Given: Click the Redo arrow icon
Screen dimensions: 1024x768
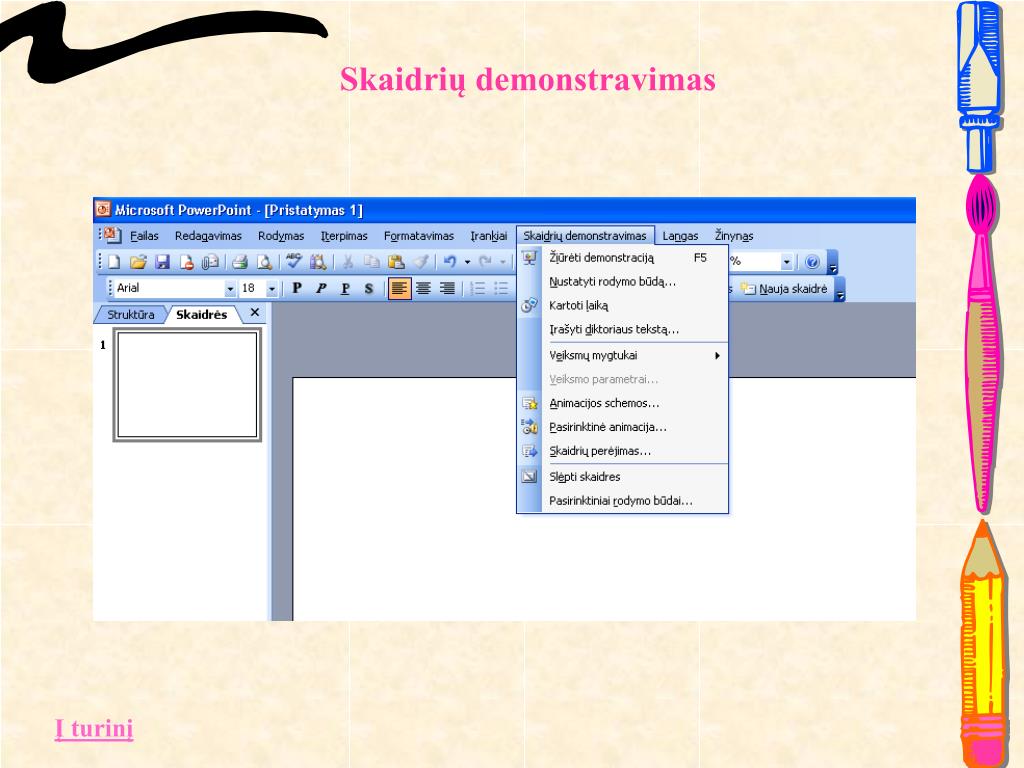Looking at the screenshot, I should [x=485, y=263].
